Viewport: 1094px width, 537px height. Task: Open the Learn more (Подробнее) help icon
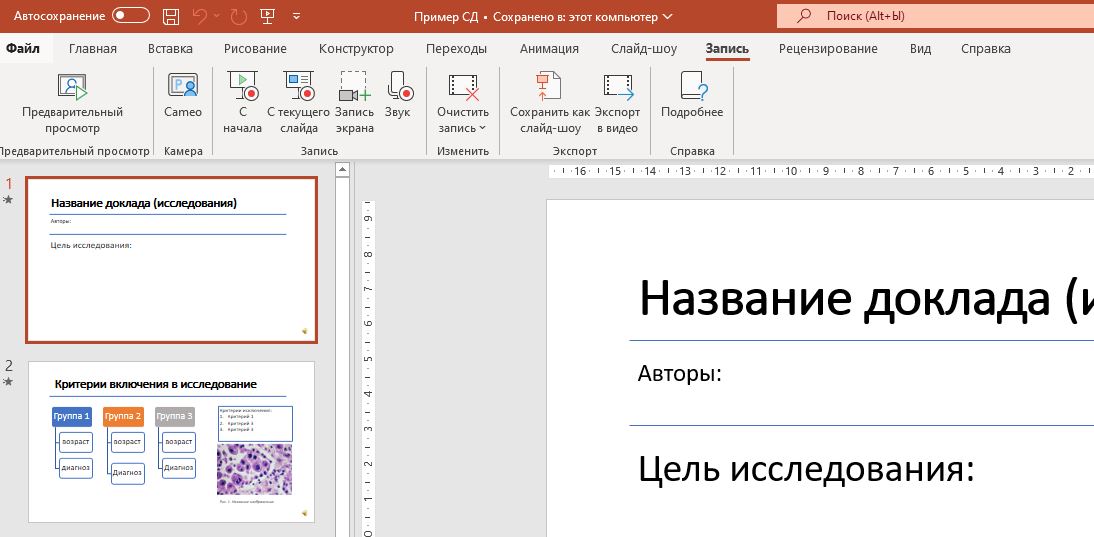tap(692, 88)
